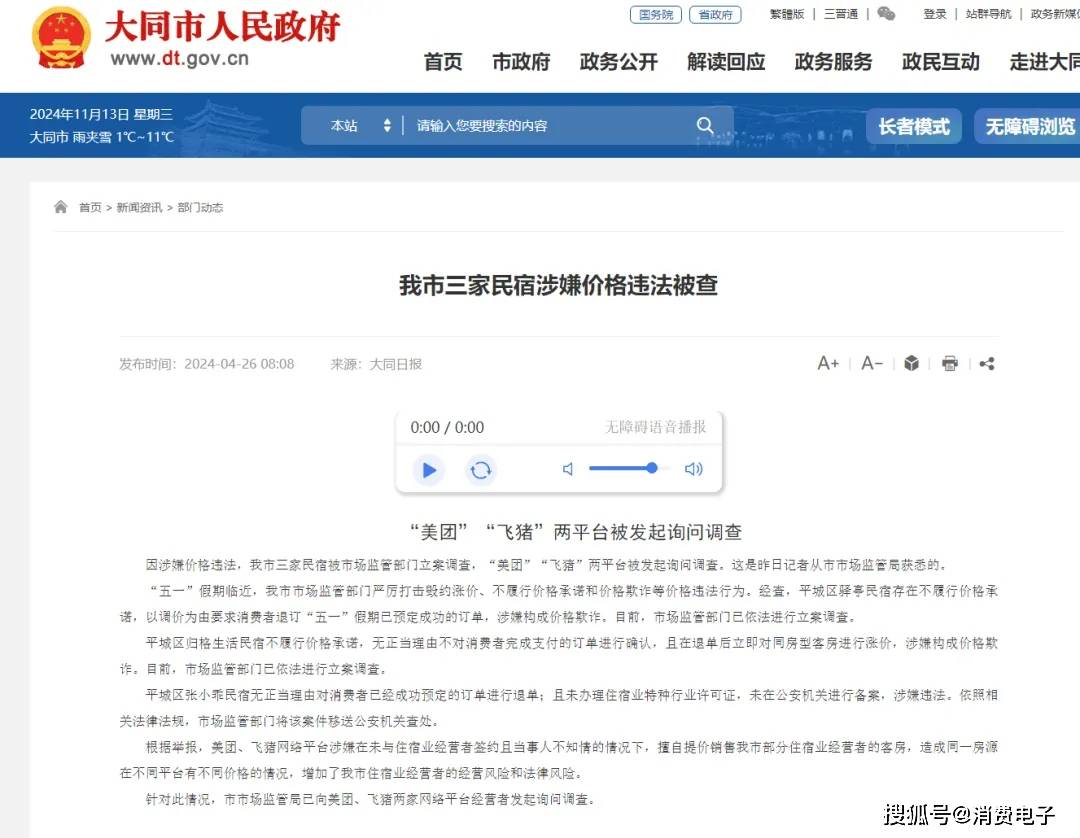
Task: Mute the audio playback speaker icon
Action: click(567, 468)
